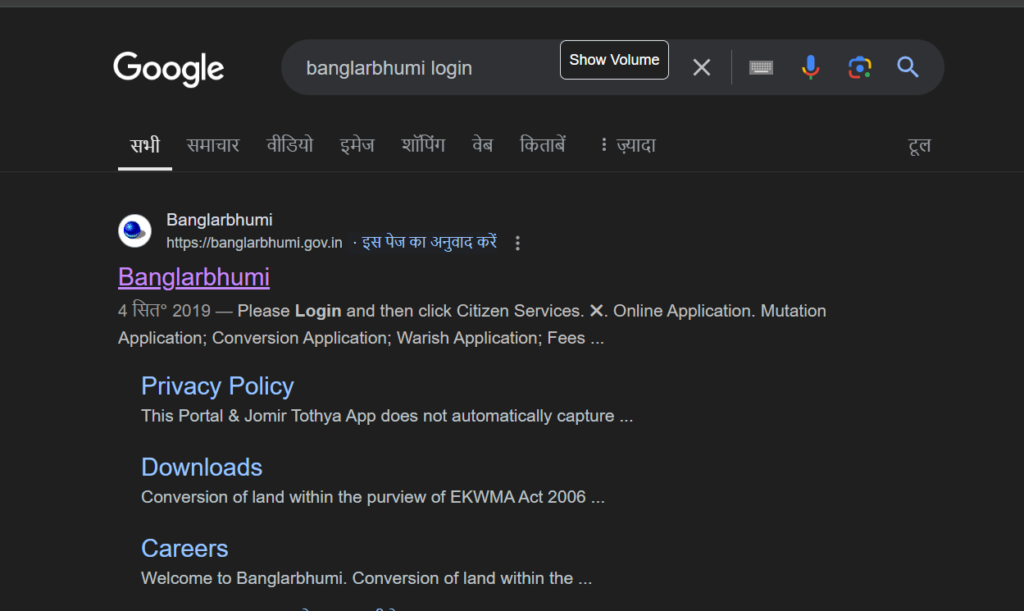Viewport: 1024px width, 611px height.
Task: Click इस पेज का अनुवाद करें translate link
Action: 429,242
